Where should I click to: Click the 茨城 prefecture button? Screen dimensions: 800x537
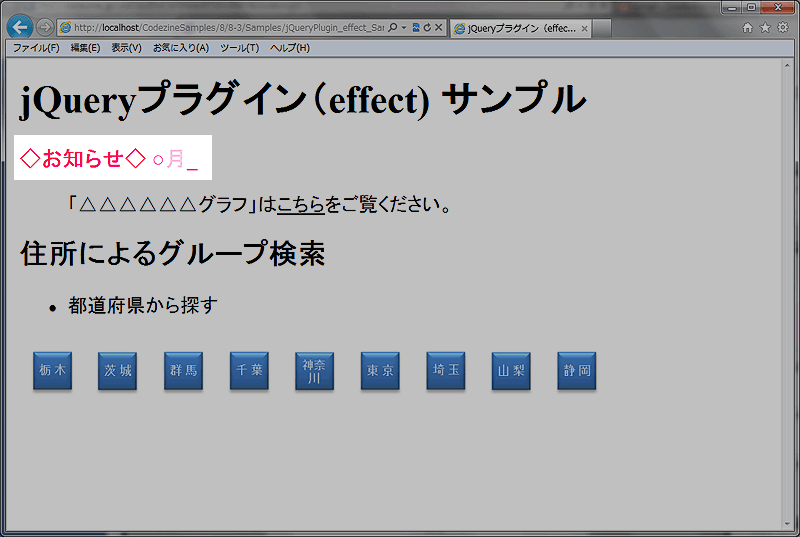[117, 370]
